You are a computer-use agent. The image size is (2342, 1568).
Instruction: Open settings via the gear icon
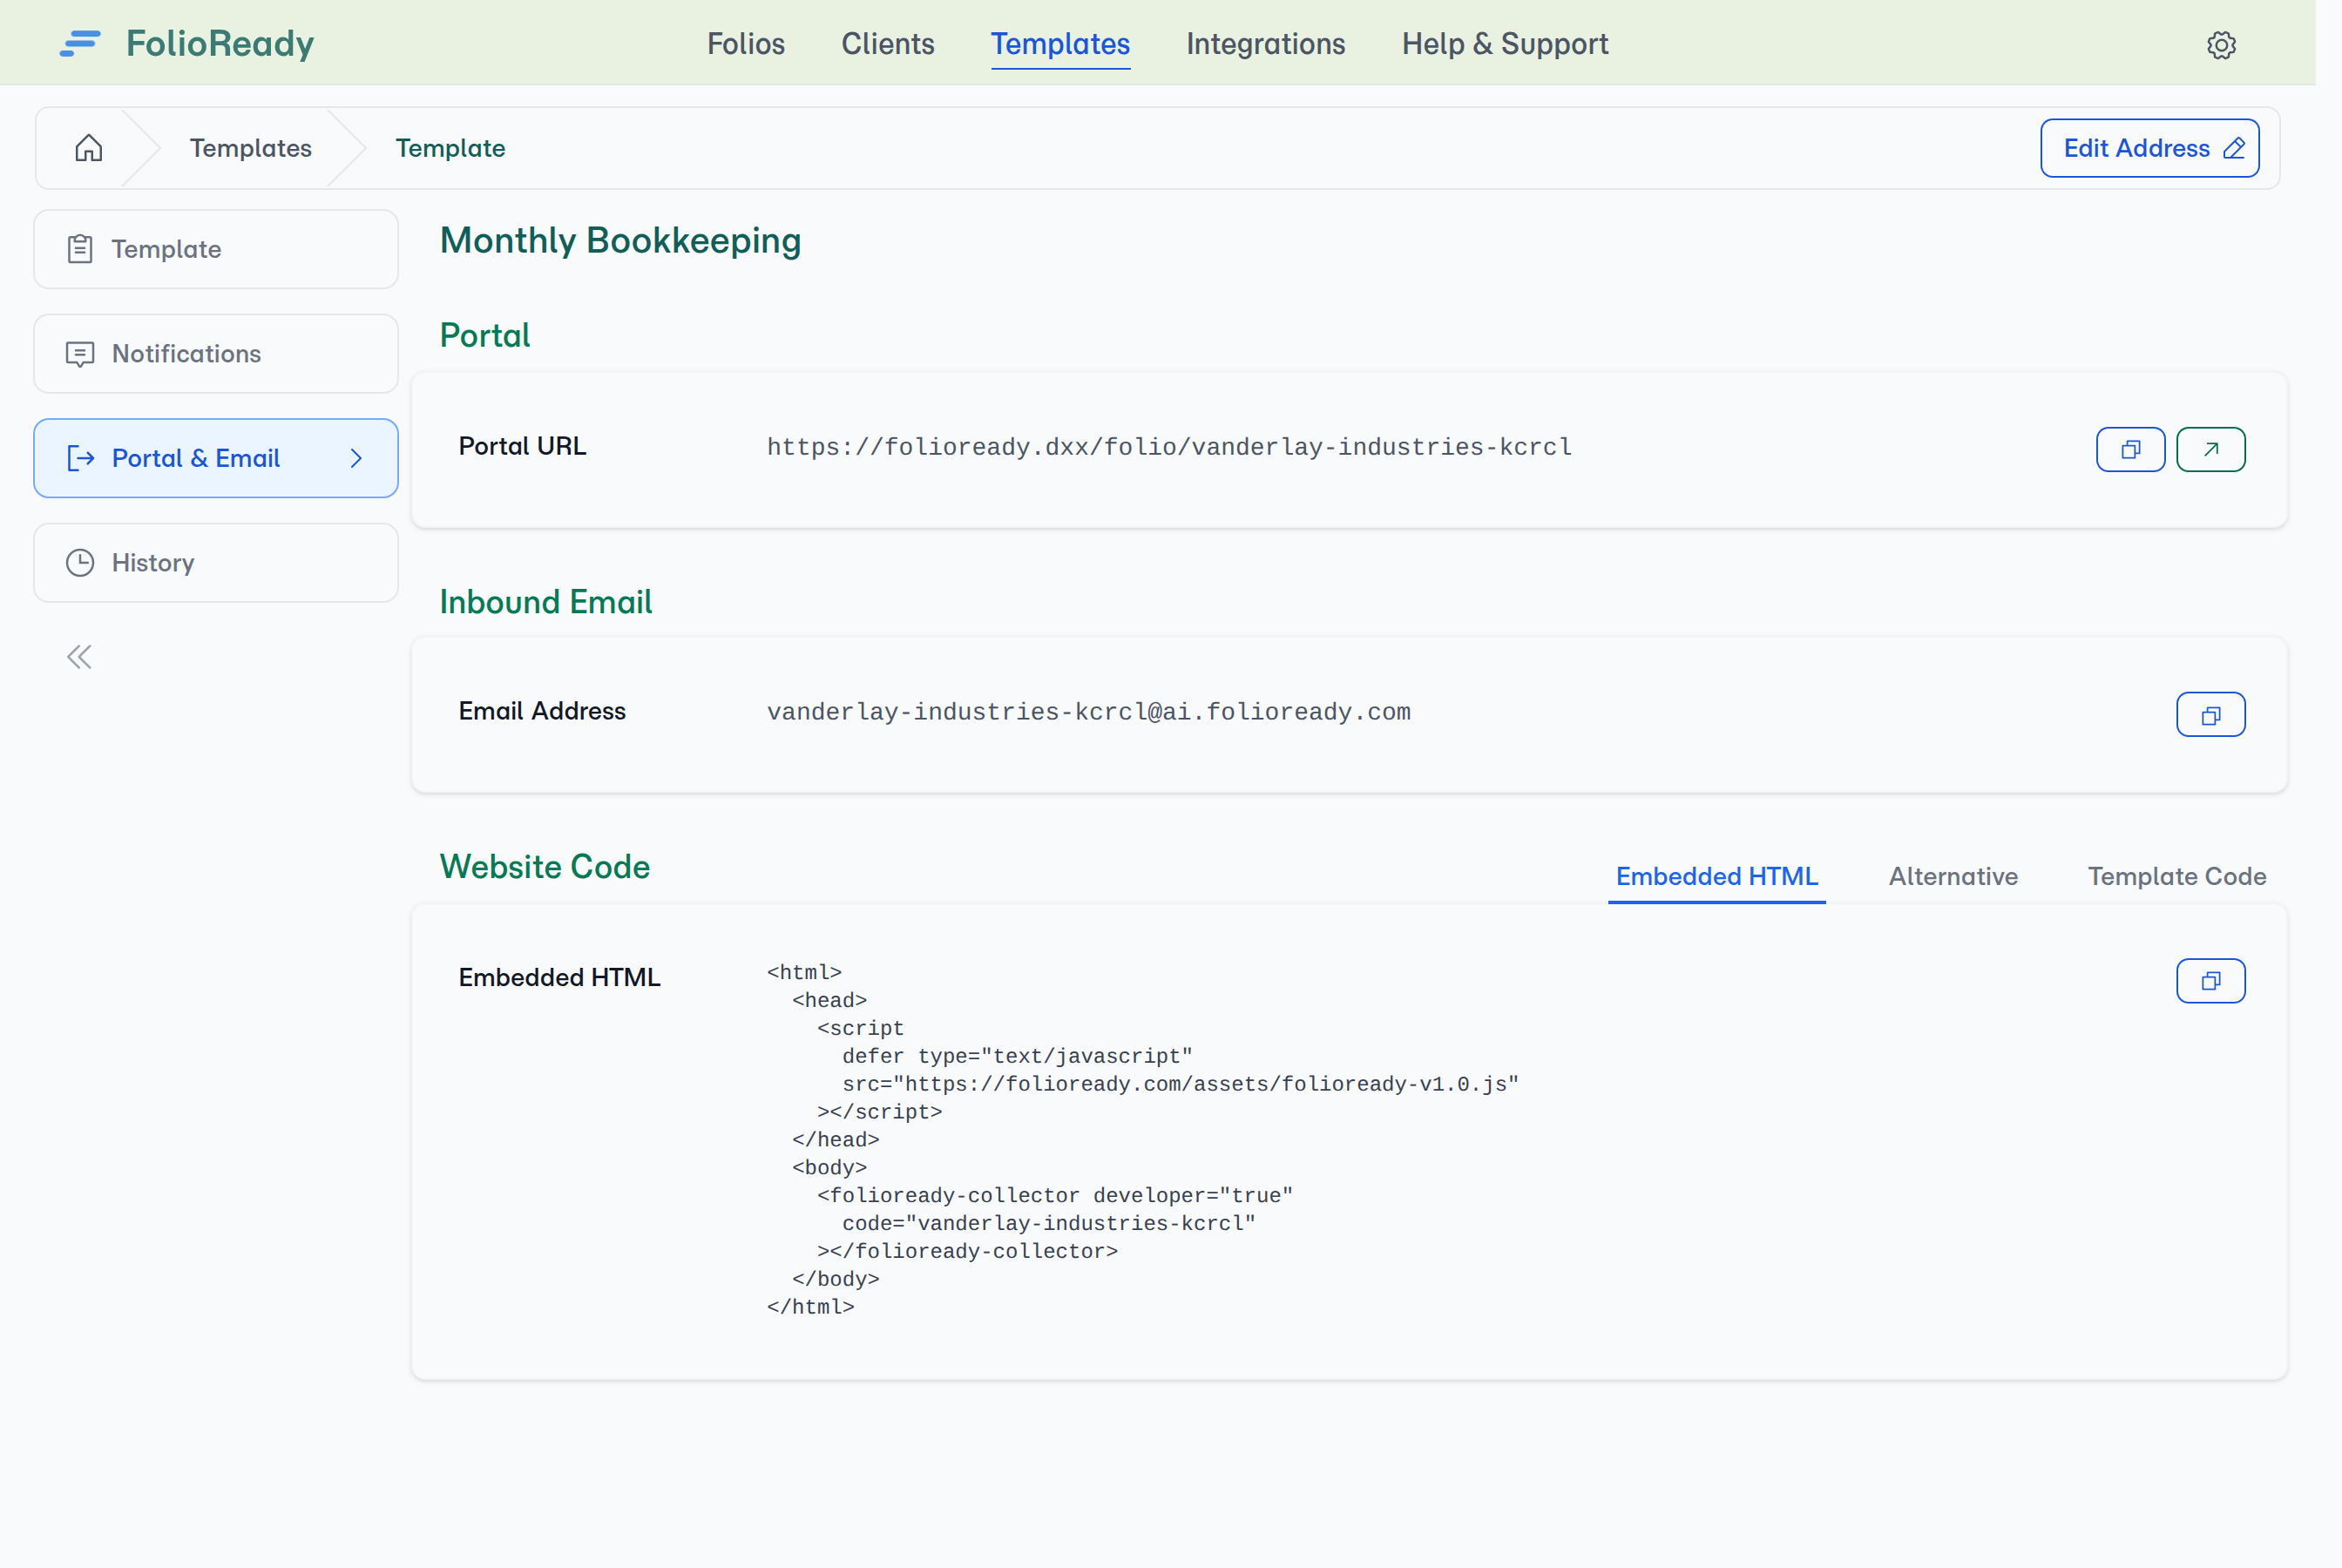click(2221, 45)
